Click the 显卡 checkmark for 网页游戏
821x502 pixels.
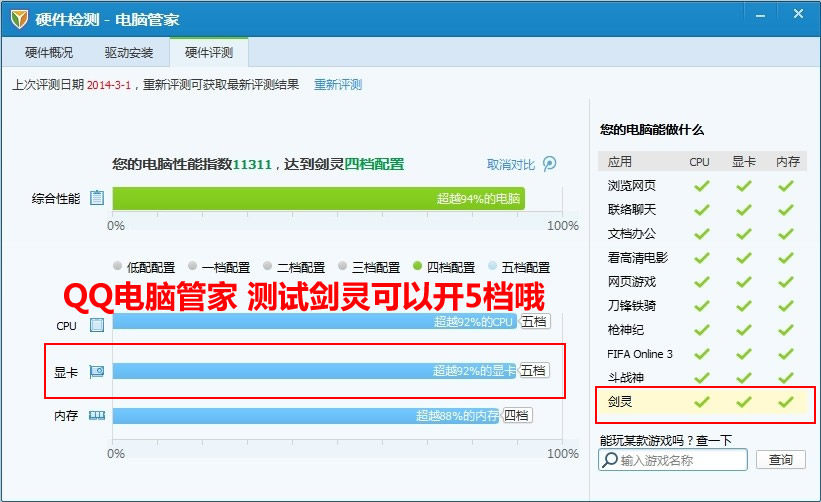(744, 282)
